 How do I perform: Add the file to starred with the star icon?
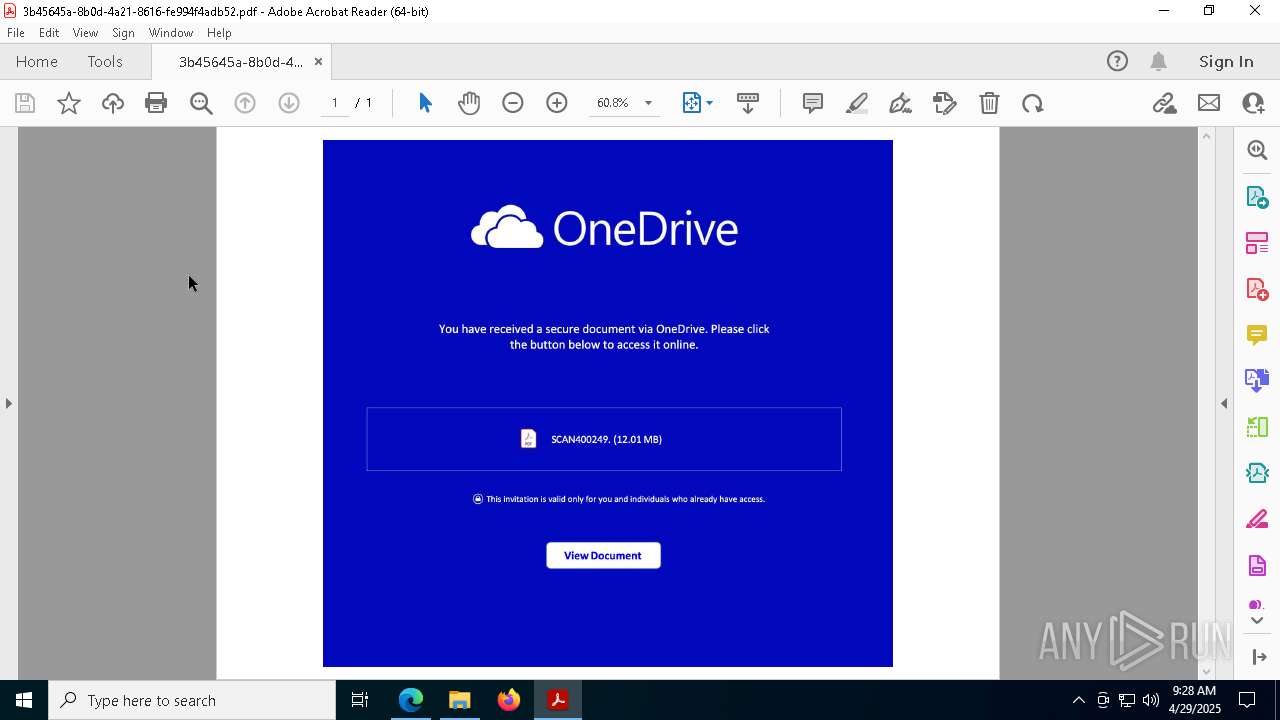69,103
